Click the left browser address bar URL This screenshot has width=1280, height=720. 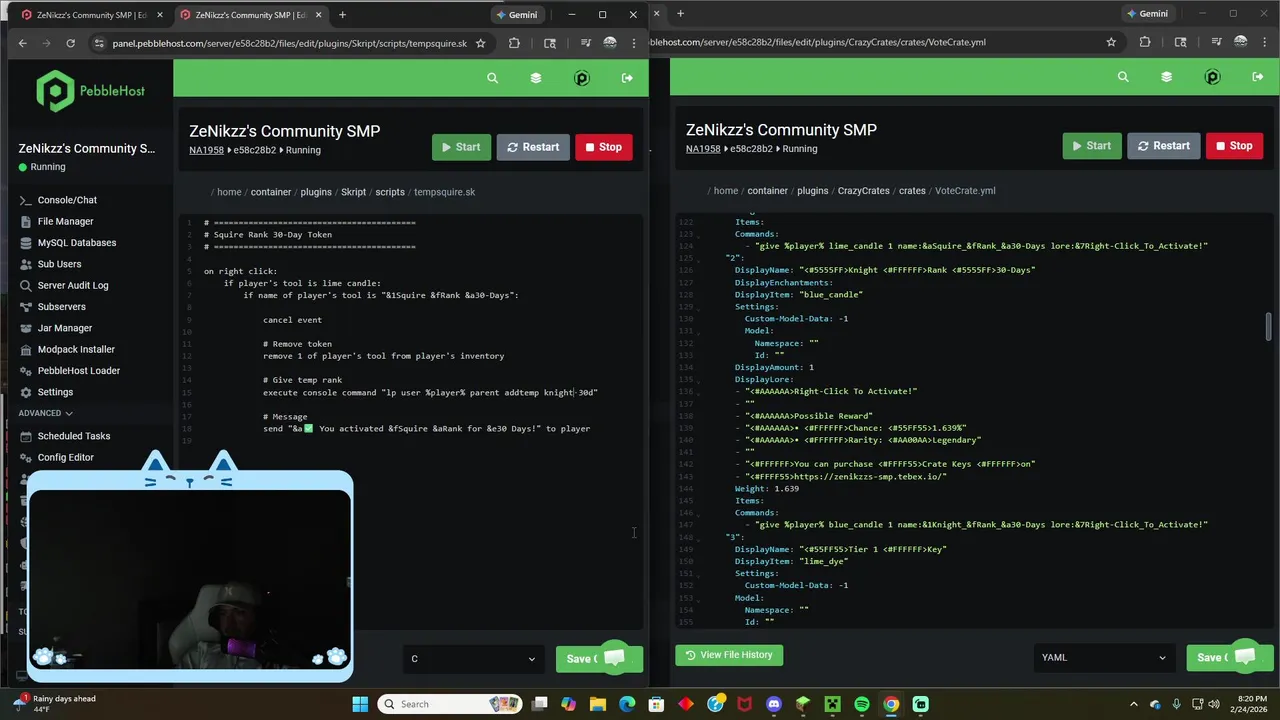[289, 43]
